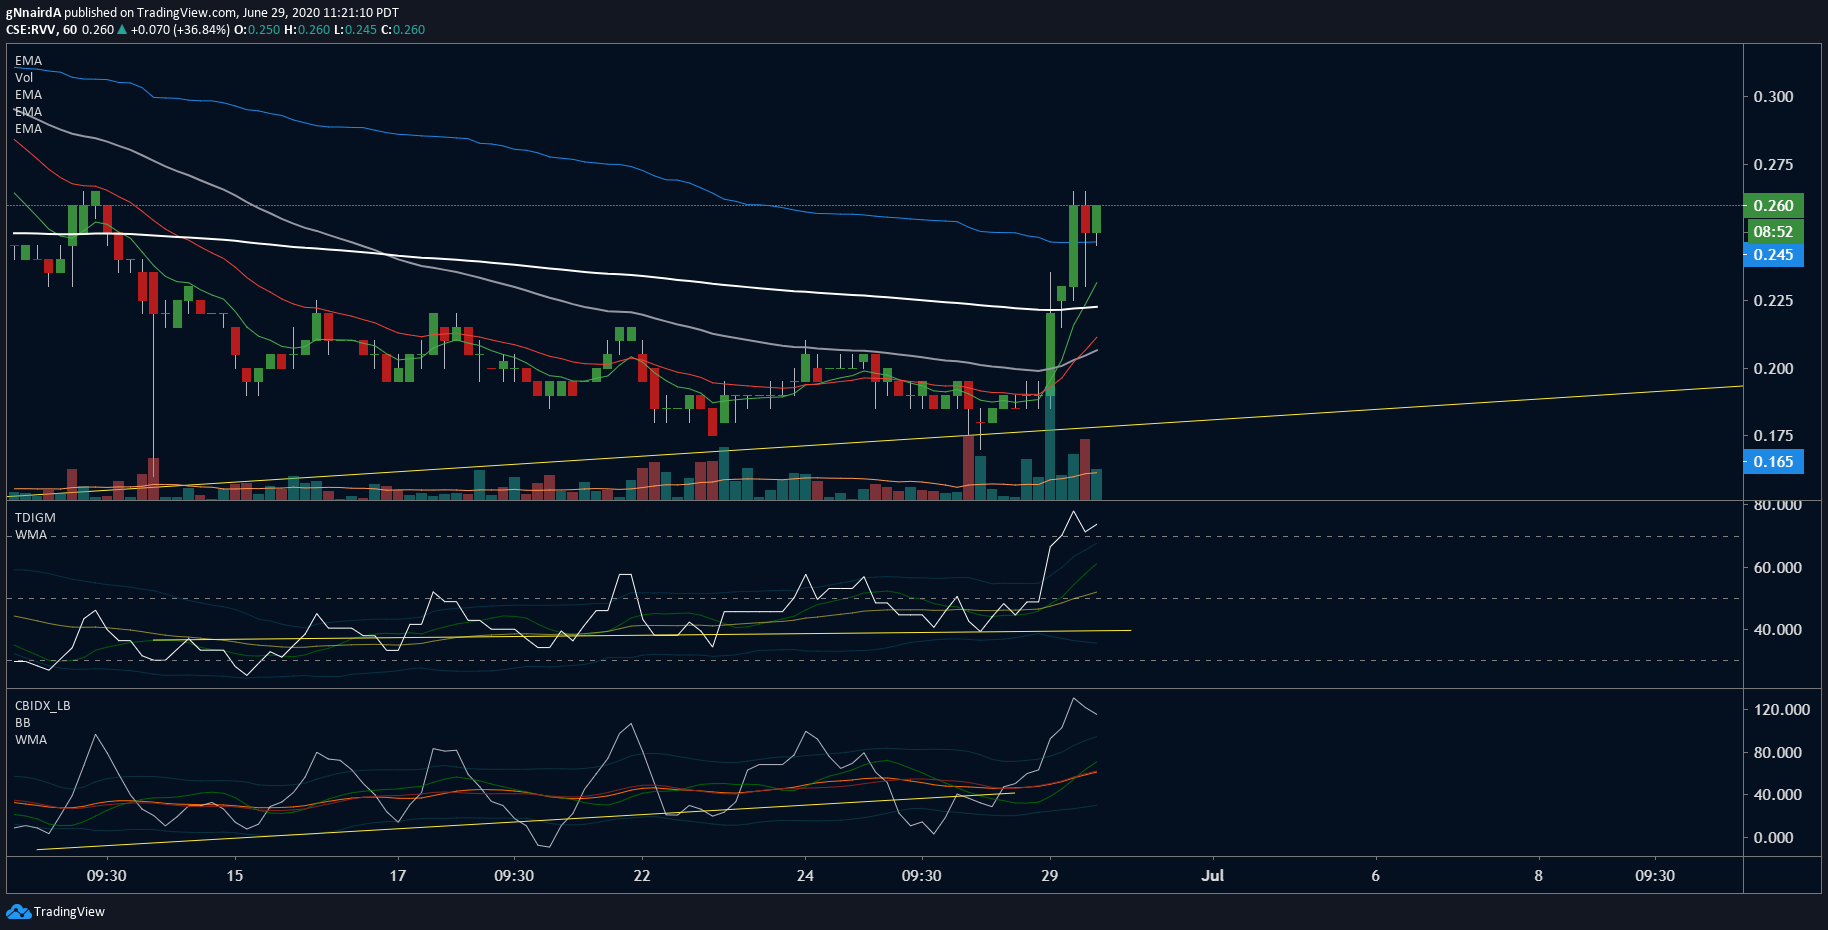Click the 6 date label on time axis

point(1375,876)
